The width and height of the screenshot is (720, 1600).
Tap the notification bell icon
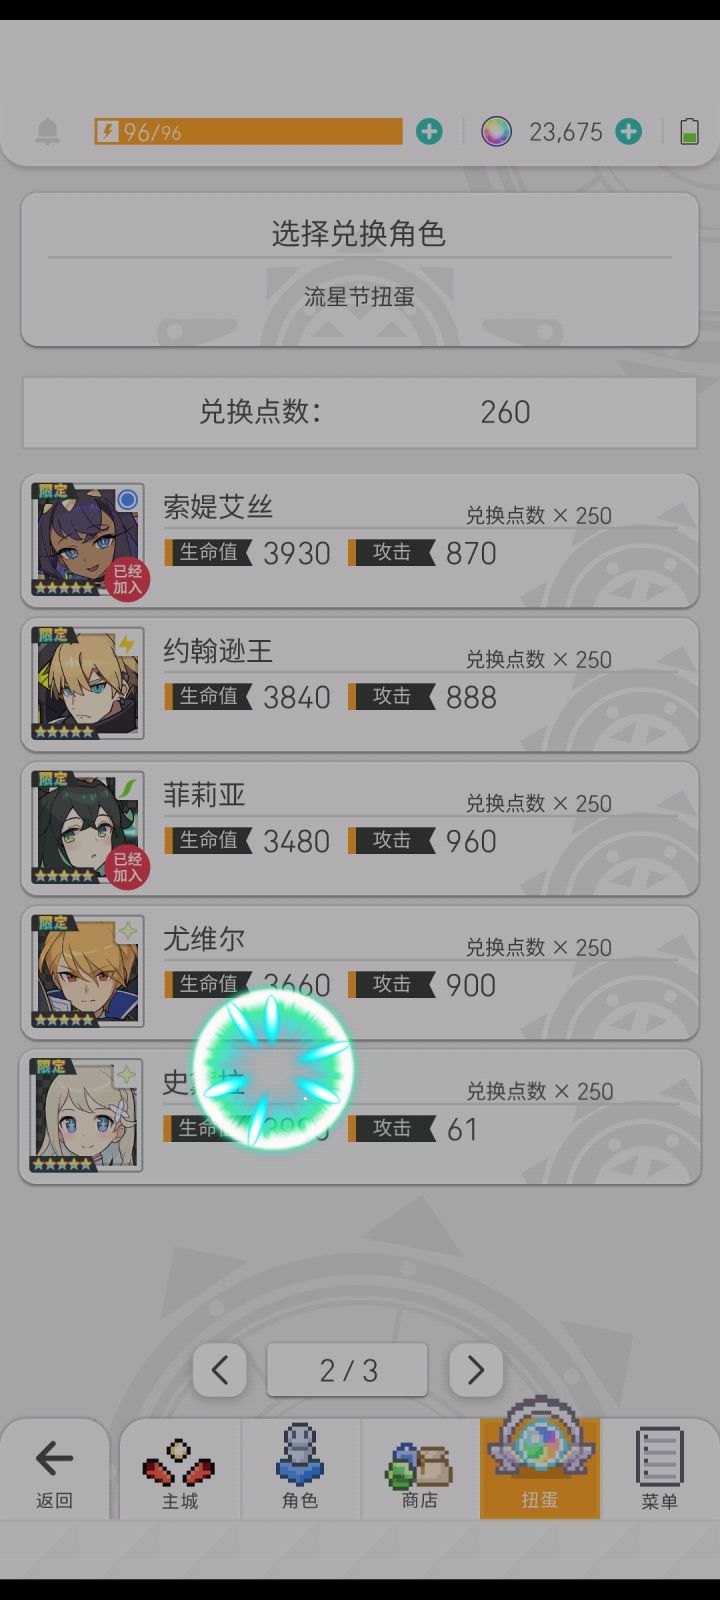pyautogui.click(x=47, y=131)
